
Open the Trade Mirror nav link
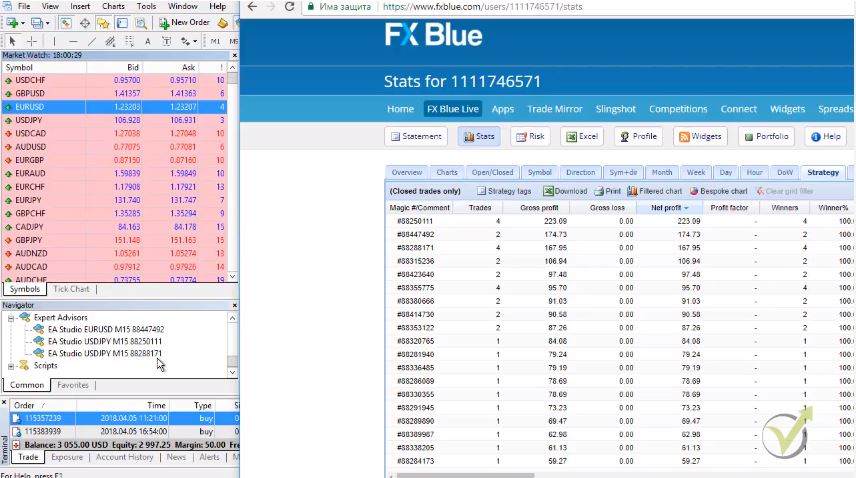click(x=555, y=109)
